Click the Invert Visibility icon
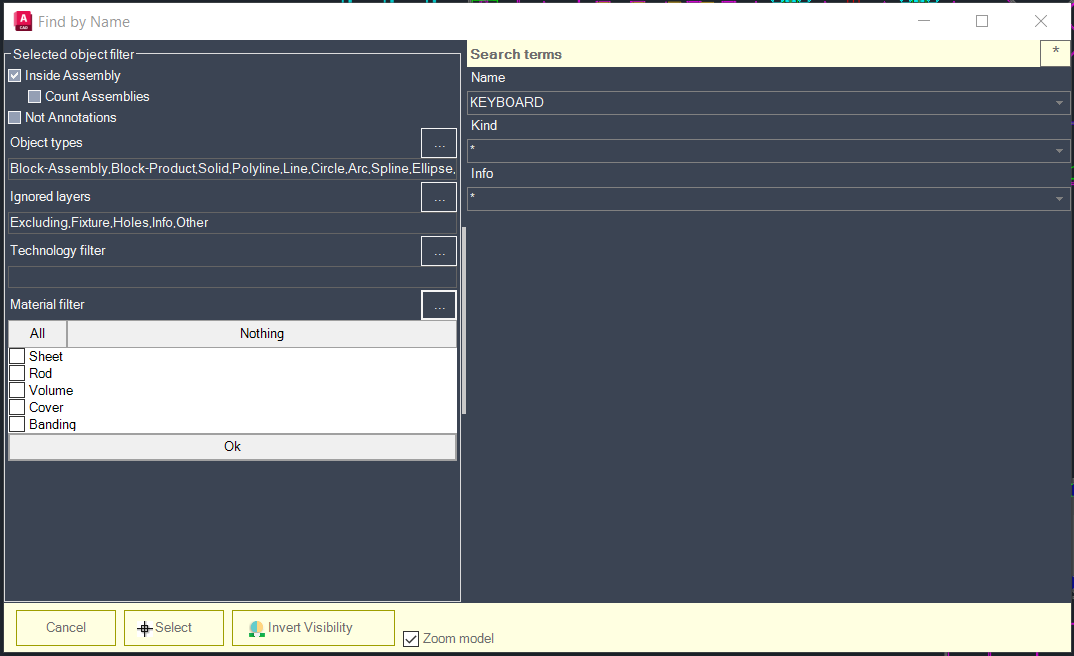The width and height of the screenshot is (1074, 656). [x=257, y=629]
